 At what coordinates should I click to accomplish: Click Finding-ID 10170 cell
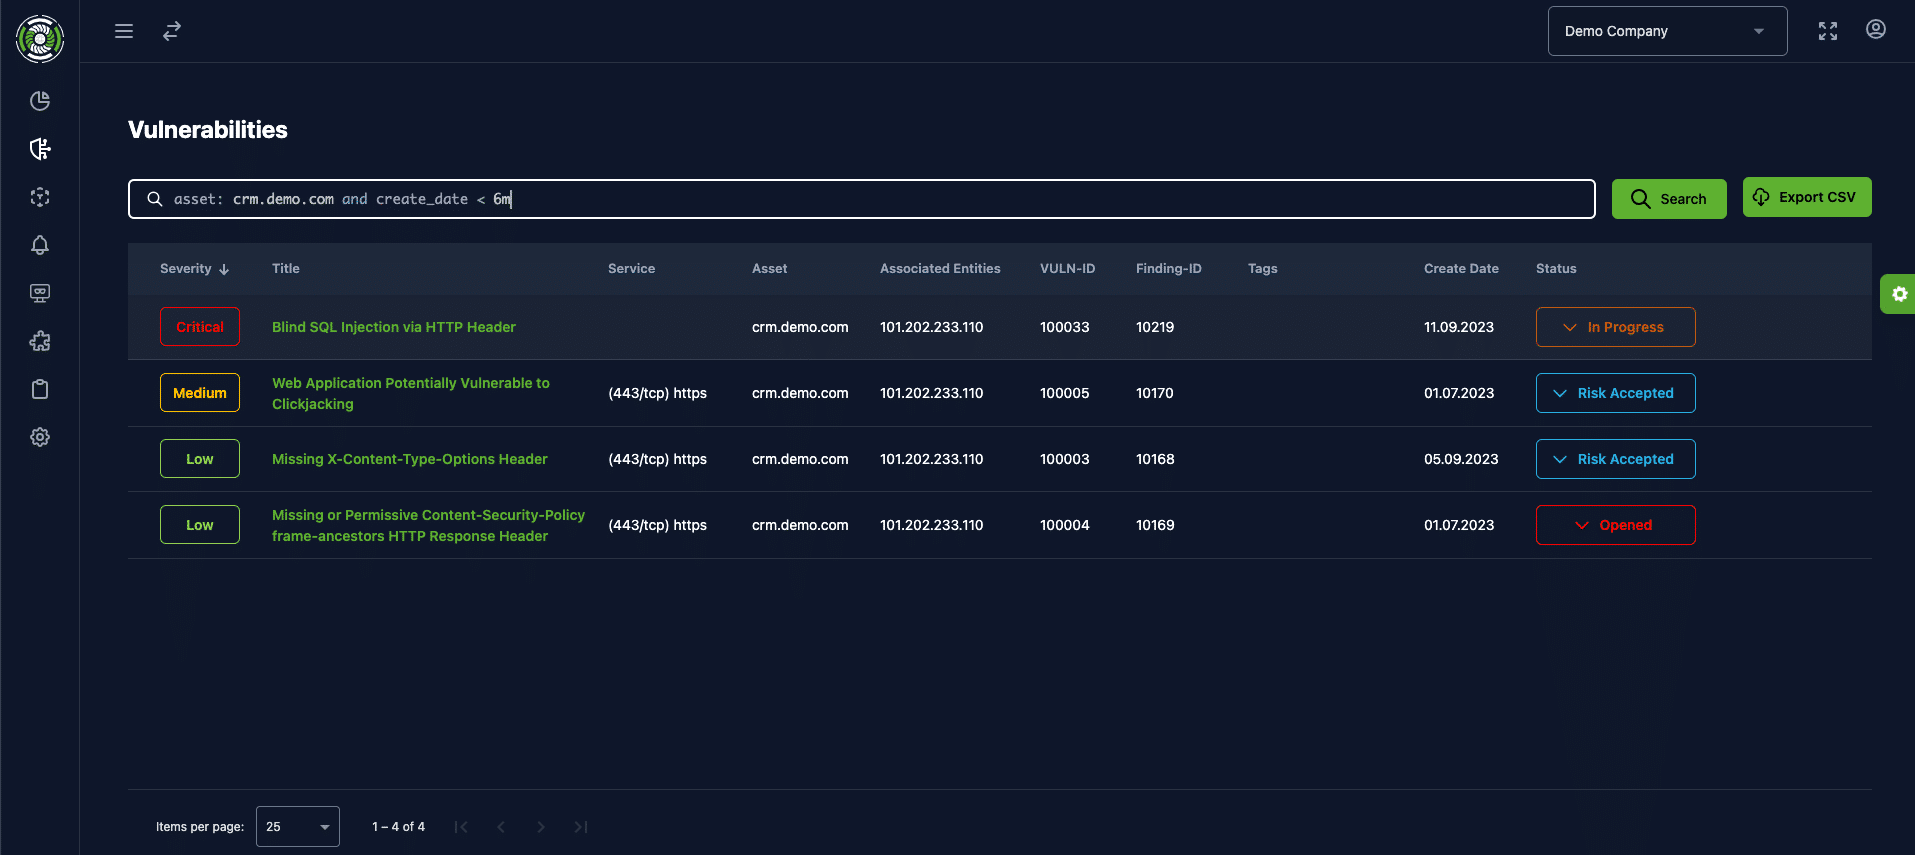point(1155,393)
